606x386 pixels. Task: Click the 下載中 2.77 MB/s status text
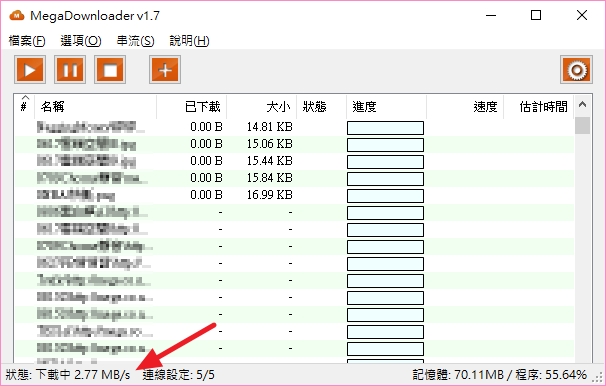click(83, 375)
